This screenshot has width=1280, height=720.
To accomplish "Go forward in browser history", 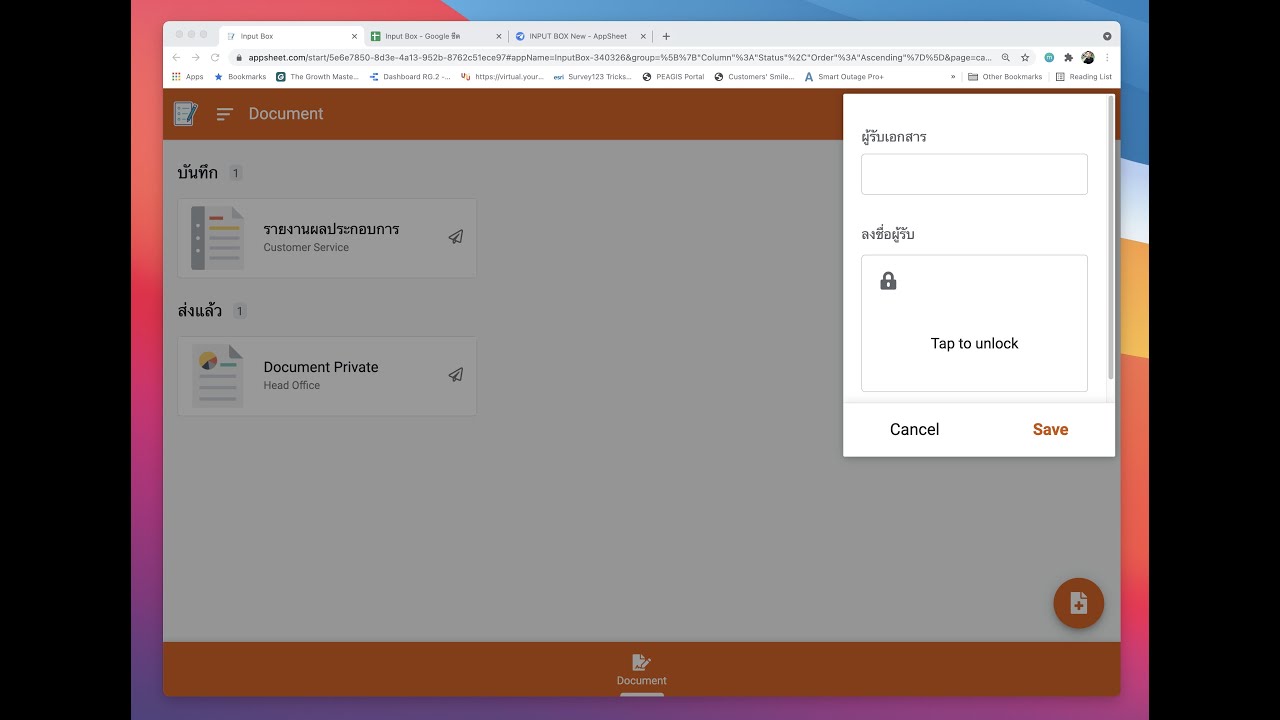I will [196, 58].
